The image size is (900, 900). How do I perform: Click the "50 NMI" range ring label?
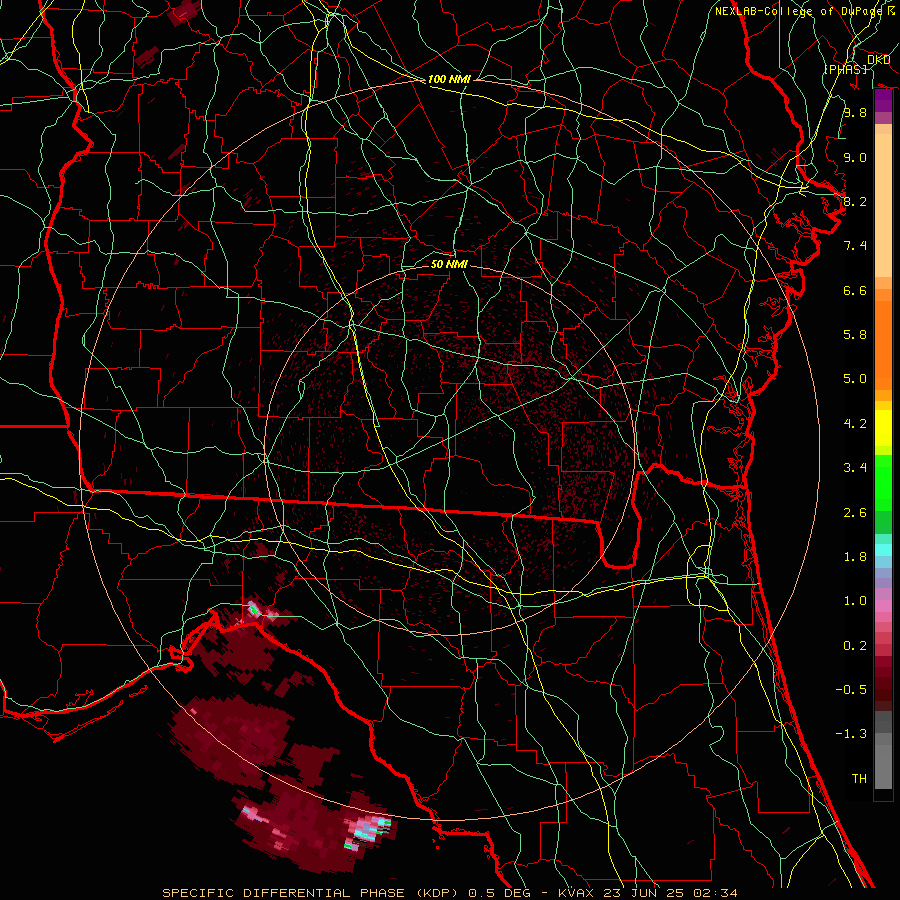(449, 264)
